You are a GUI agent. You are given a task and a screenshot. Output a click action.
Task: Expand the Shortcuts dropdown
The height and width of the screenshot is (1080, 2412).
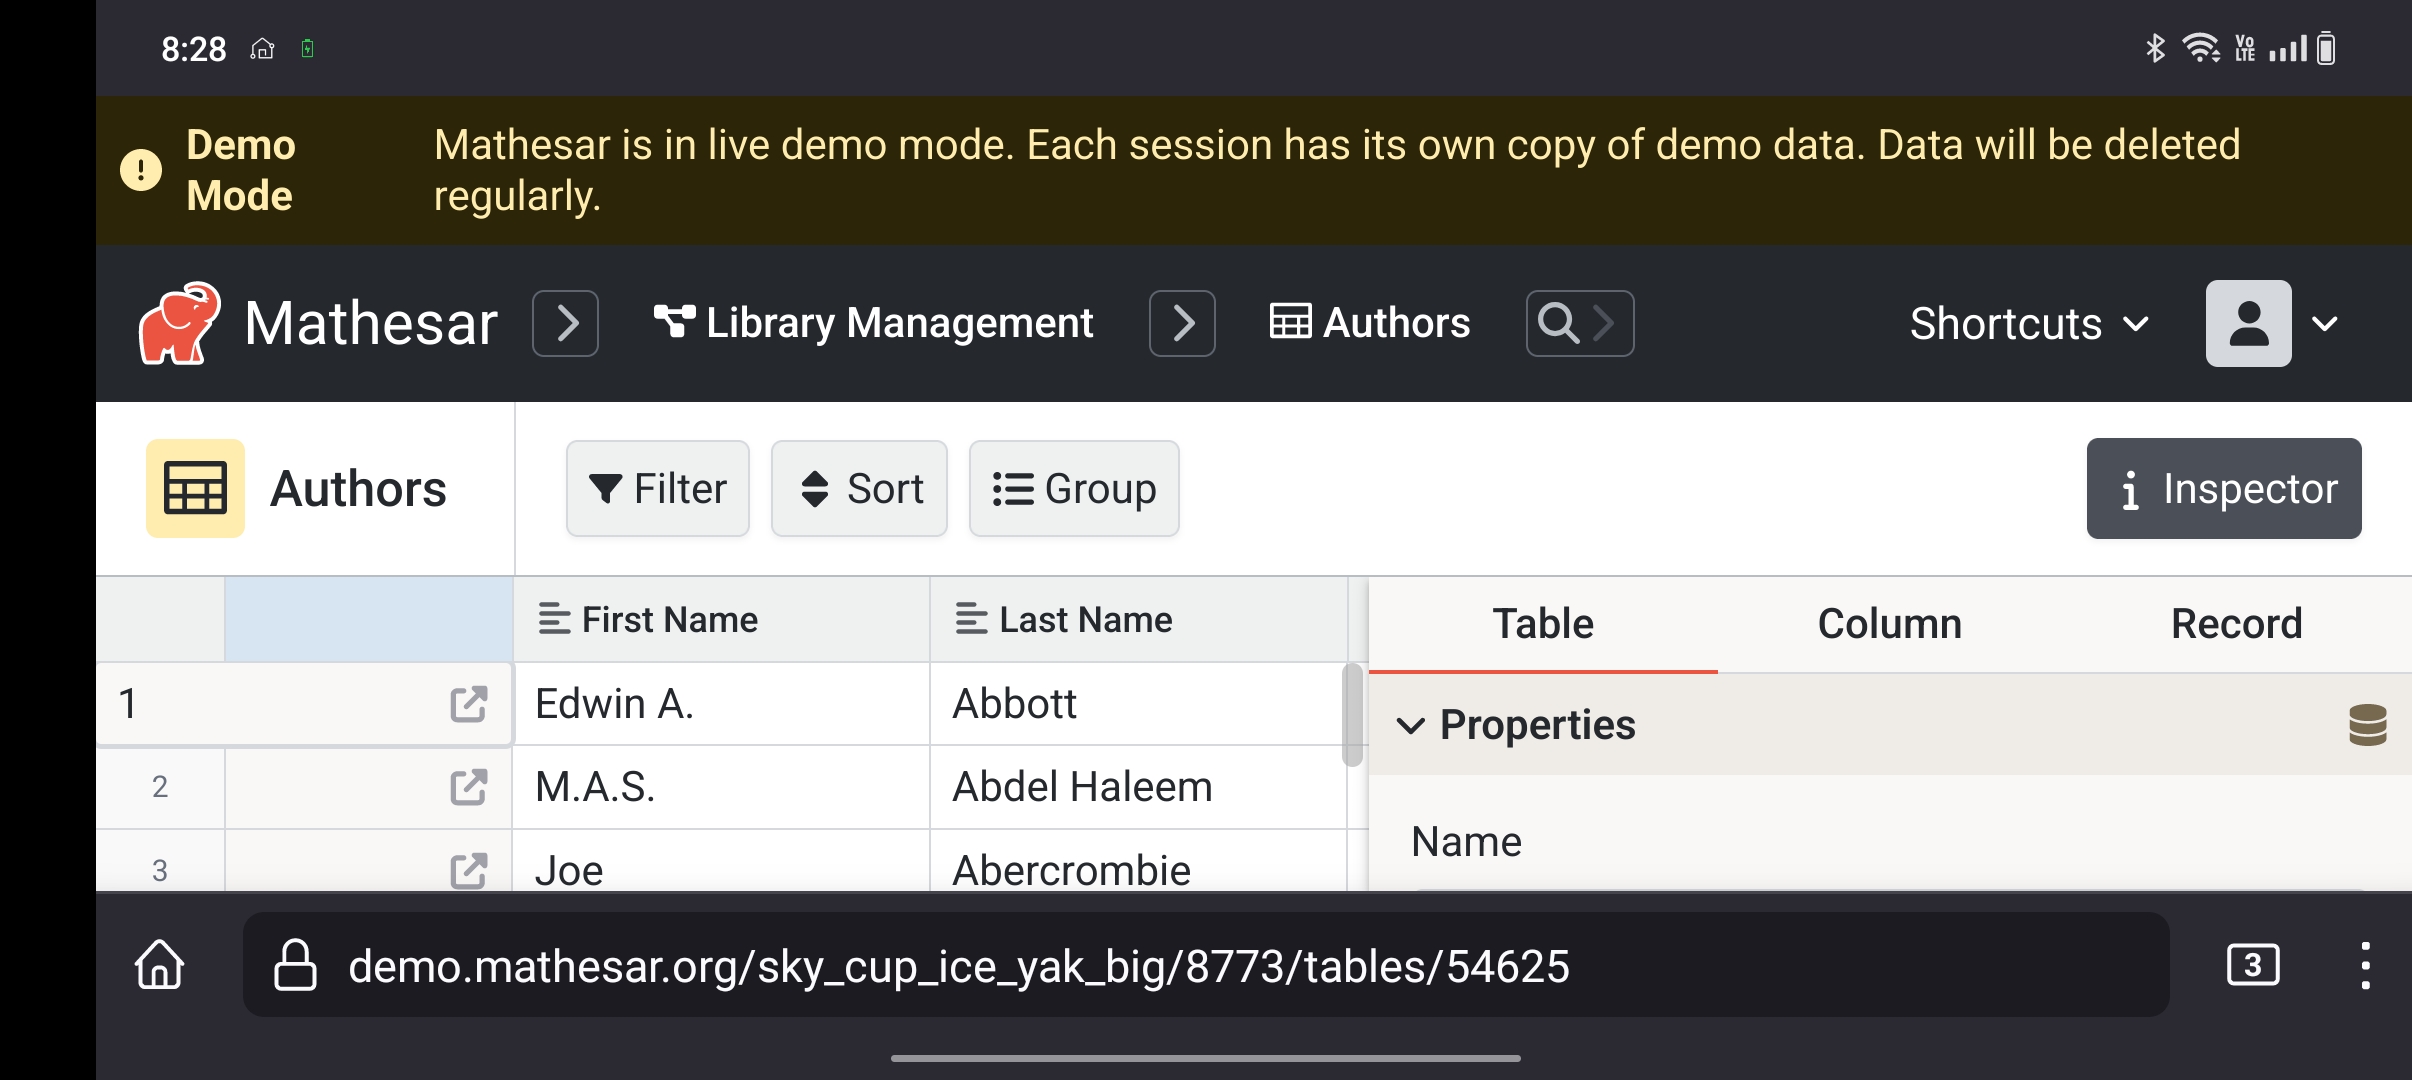coord(2028,323)
